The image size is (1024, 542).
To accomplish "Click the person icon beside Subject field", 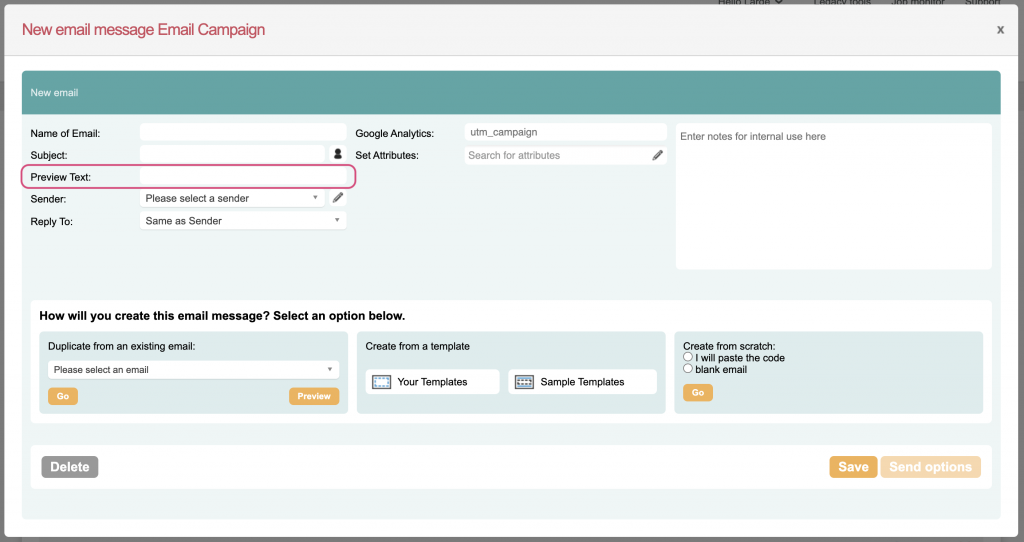I will point(338,155).
